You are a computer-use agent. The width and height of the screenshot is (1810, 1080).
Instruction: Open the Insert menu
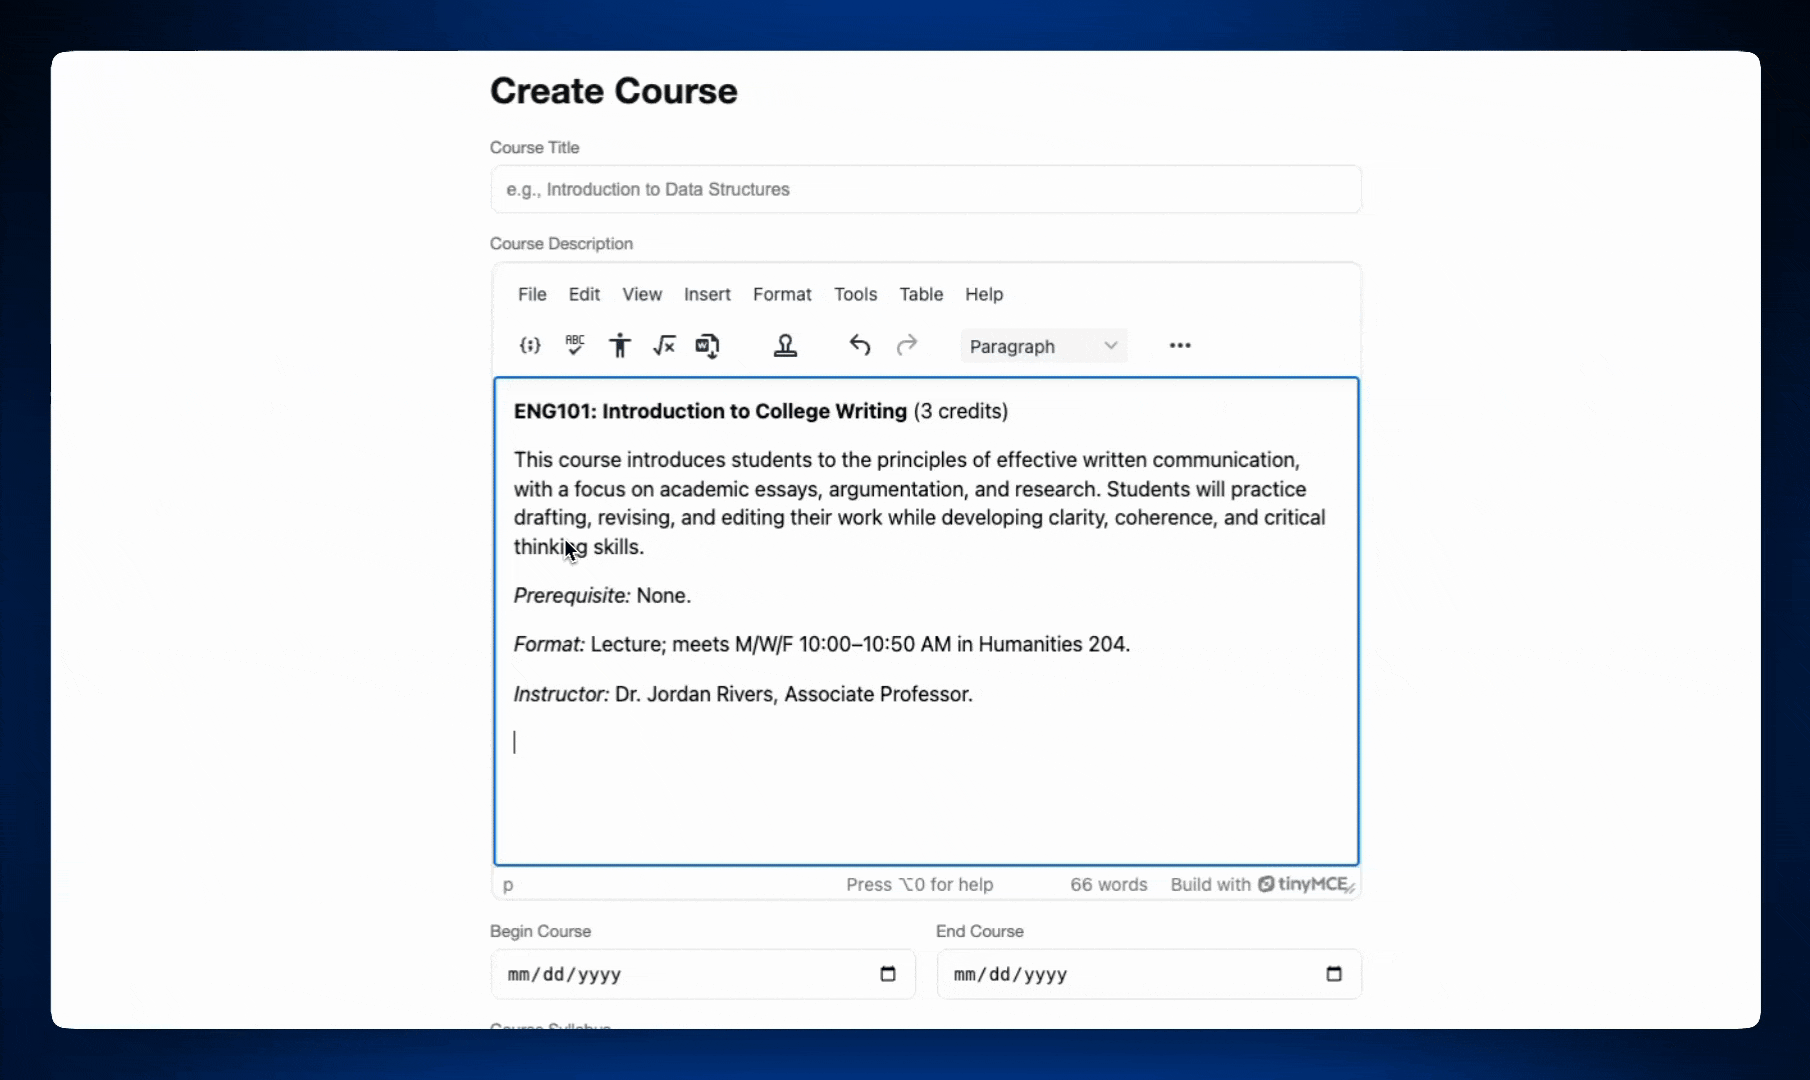(x=707, y=294)
